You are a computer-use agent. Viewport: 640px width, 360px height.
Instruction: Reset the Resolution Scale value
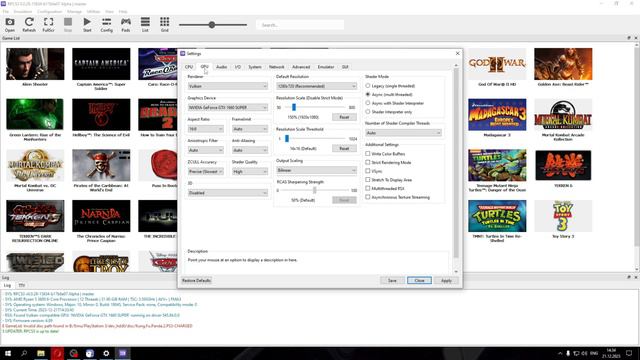pos(344,117)
